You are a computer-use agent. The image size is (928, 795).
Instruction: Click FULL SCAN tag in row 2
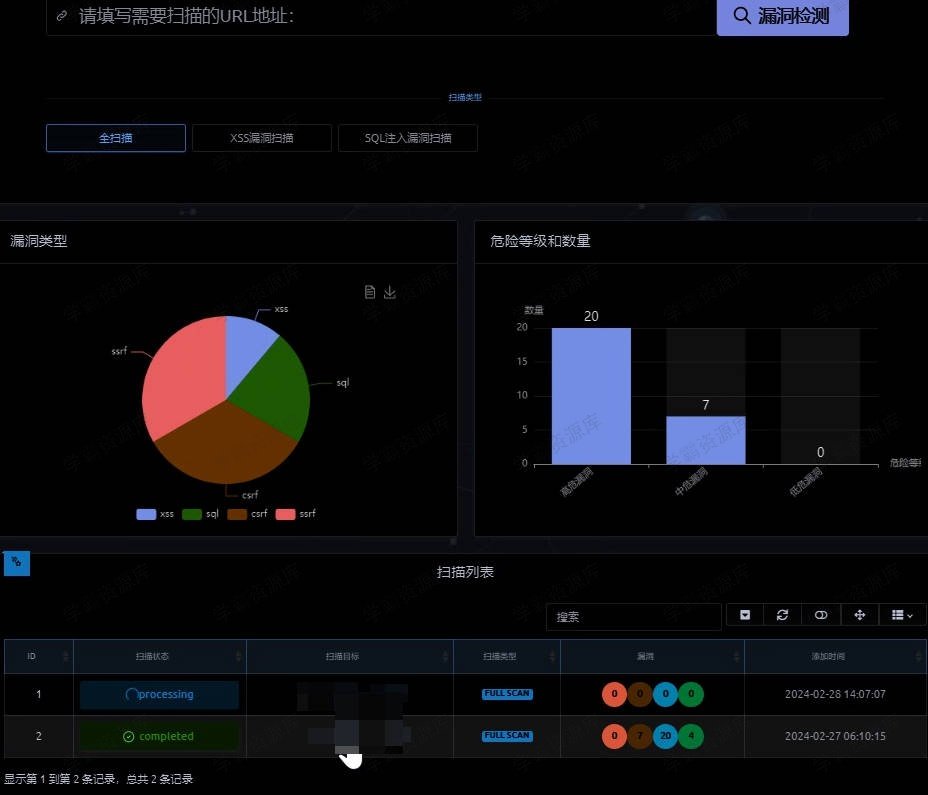point(507,736)
